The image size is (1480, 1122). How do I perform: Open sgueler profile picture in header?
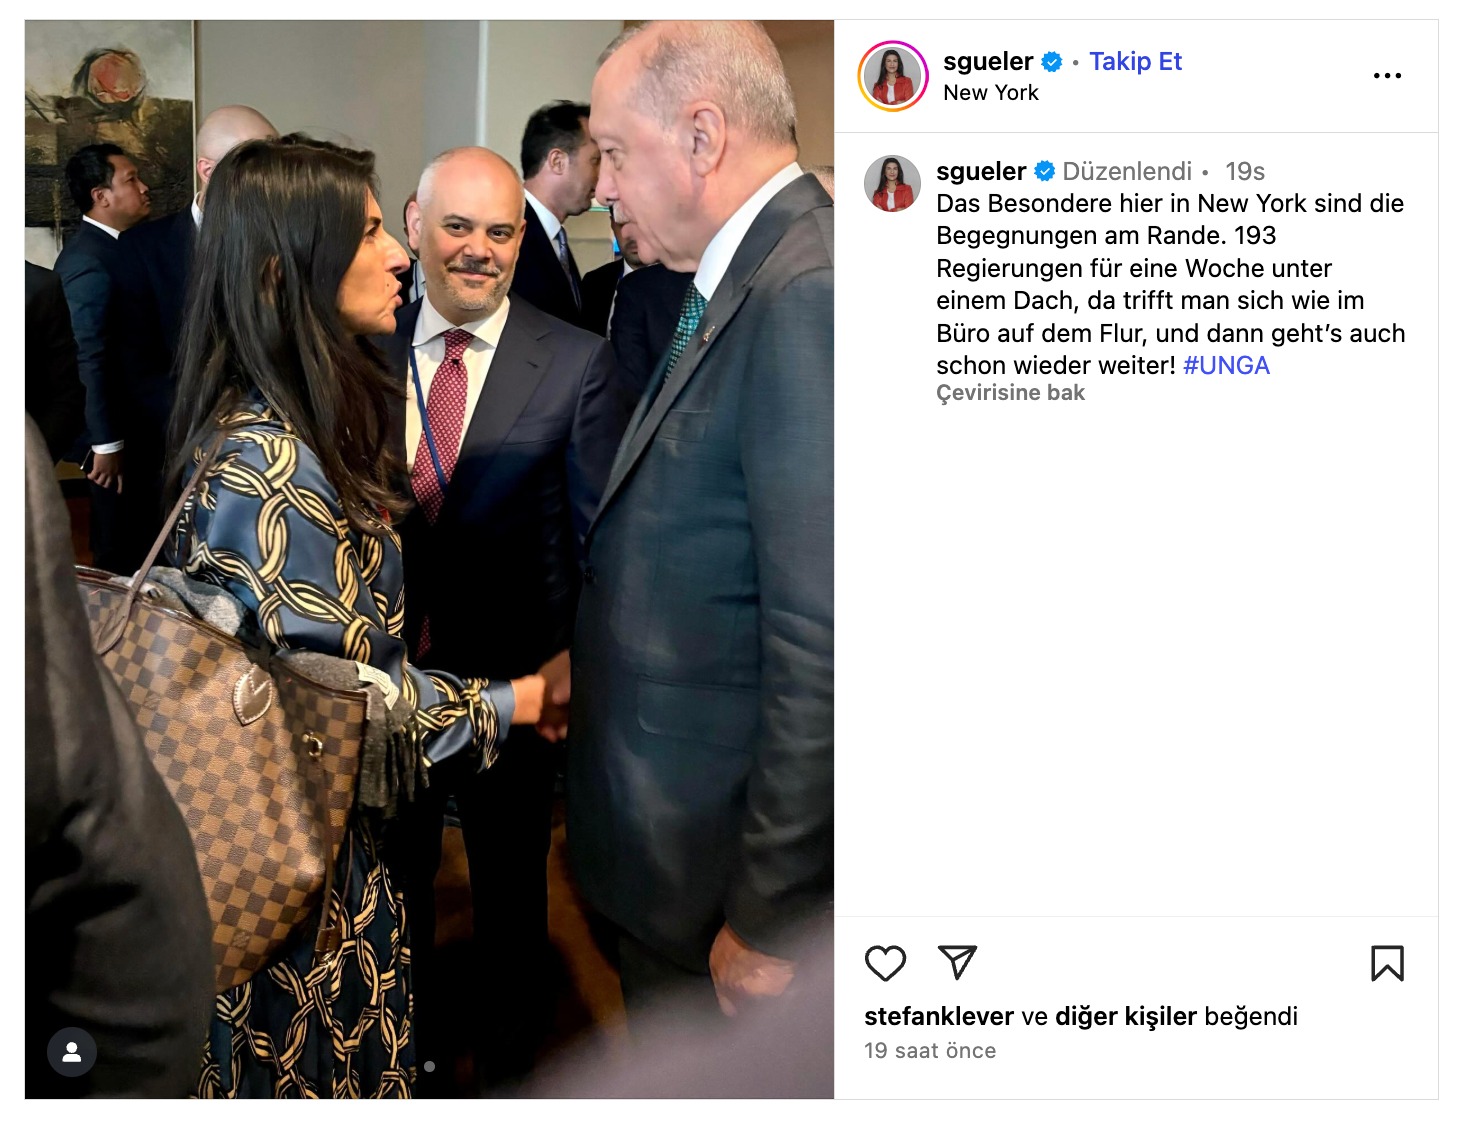[893, 76]
